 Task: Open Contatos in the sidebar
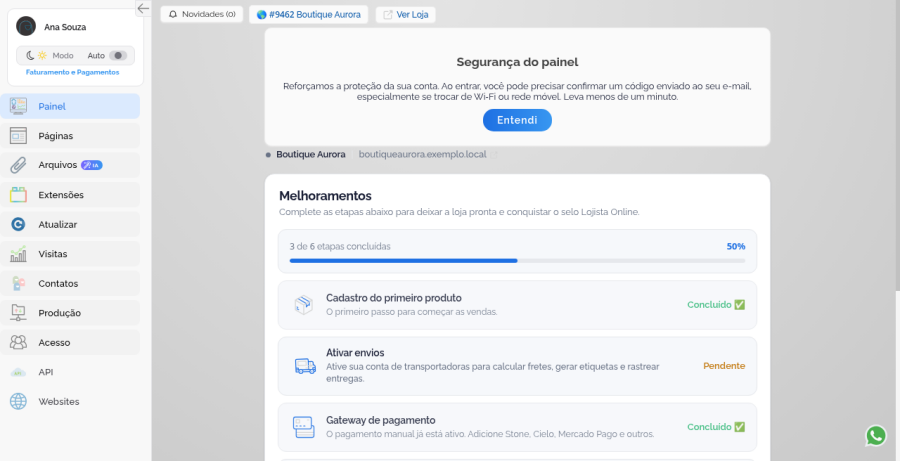coord(70,284)
